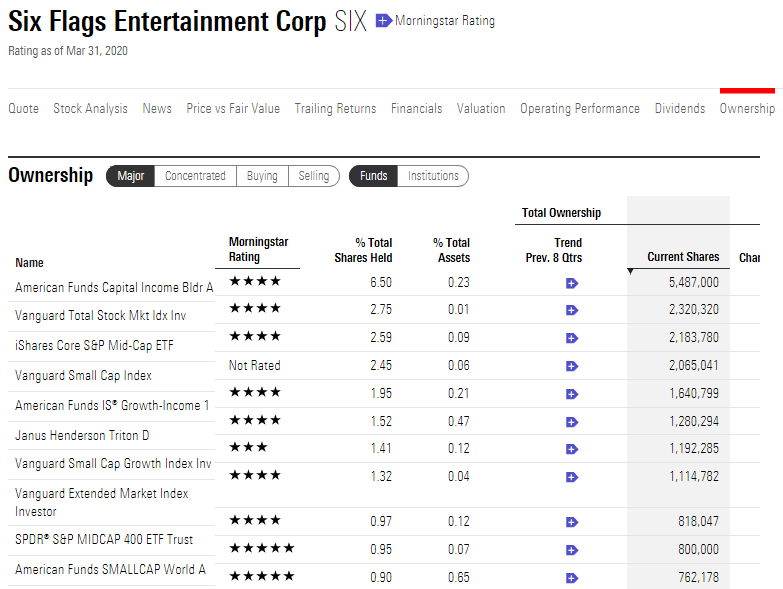Open SPDR S&P MIDCAP 400 ETF Trust
This screenshot has height=589, width=783.
(104, 539)
